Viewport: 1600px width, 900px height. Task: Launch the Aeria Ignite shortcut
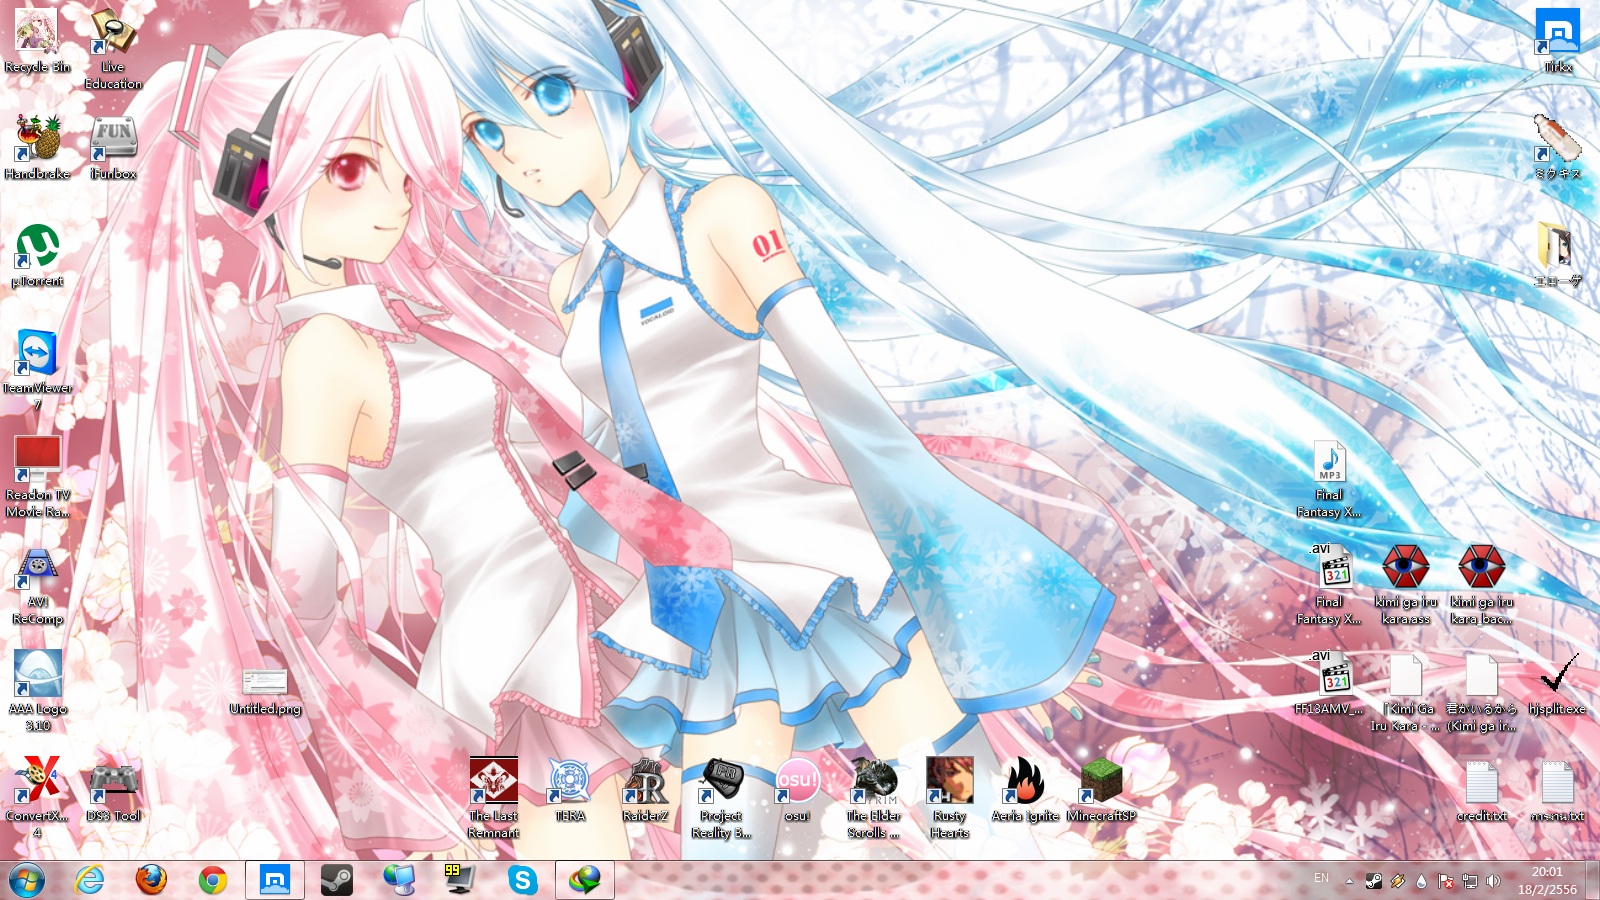(x=1025, y=790)
